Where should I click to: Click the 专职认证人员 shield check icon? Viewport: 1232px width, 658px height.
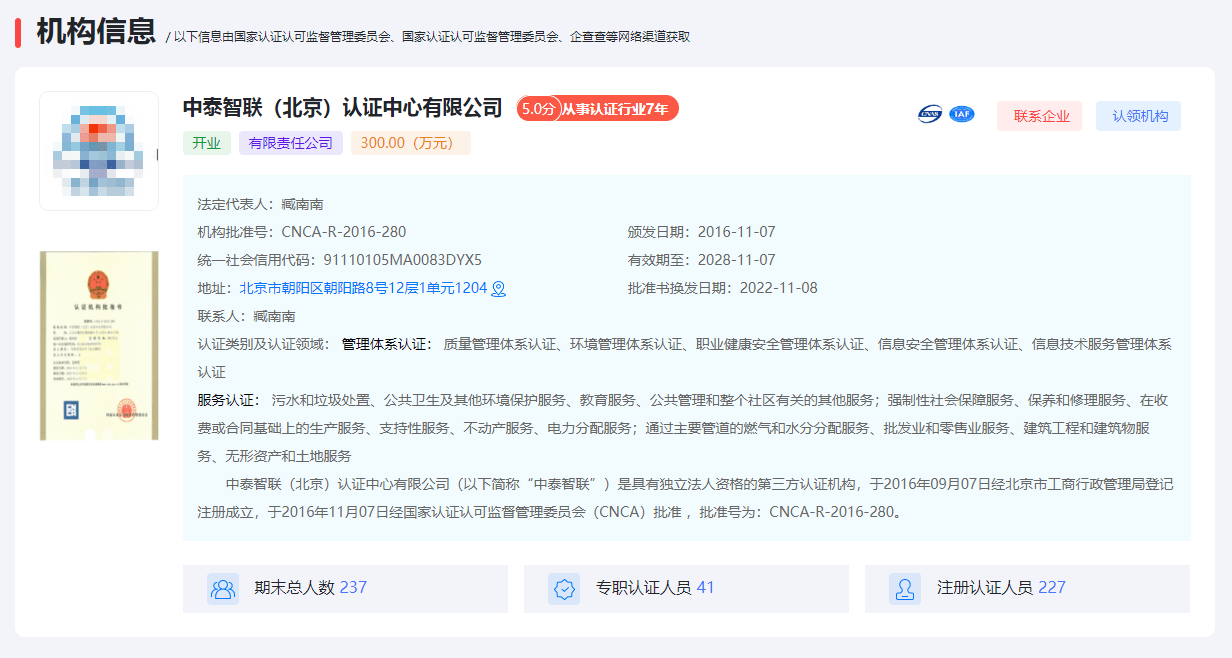(564, 589)
